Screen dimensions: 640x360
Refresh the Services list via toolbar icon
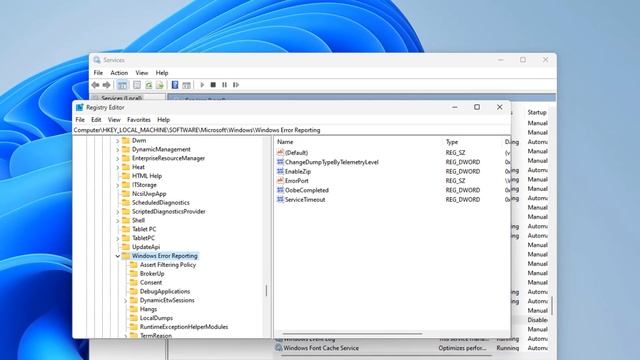pos(149,85)
